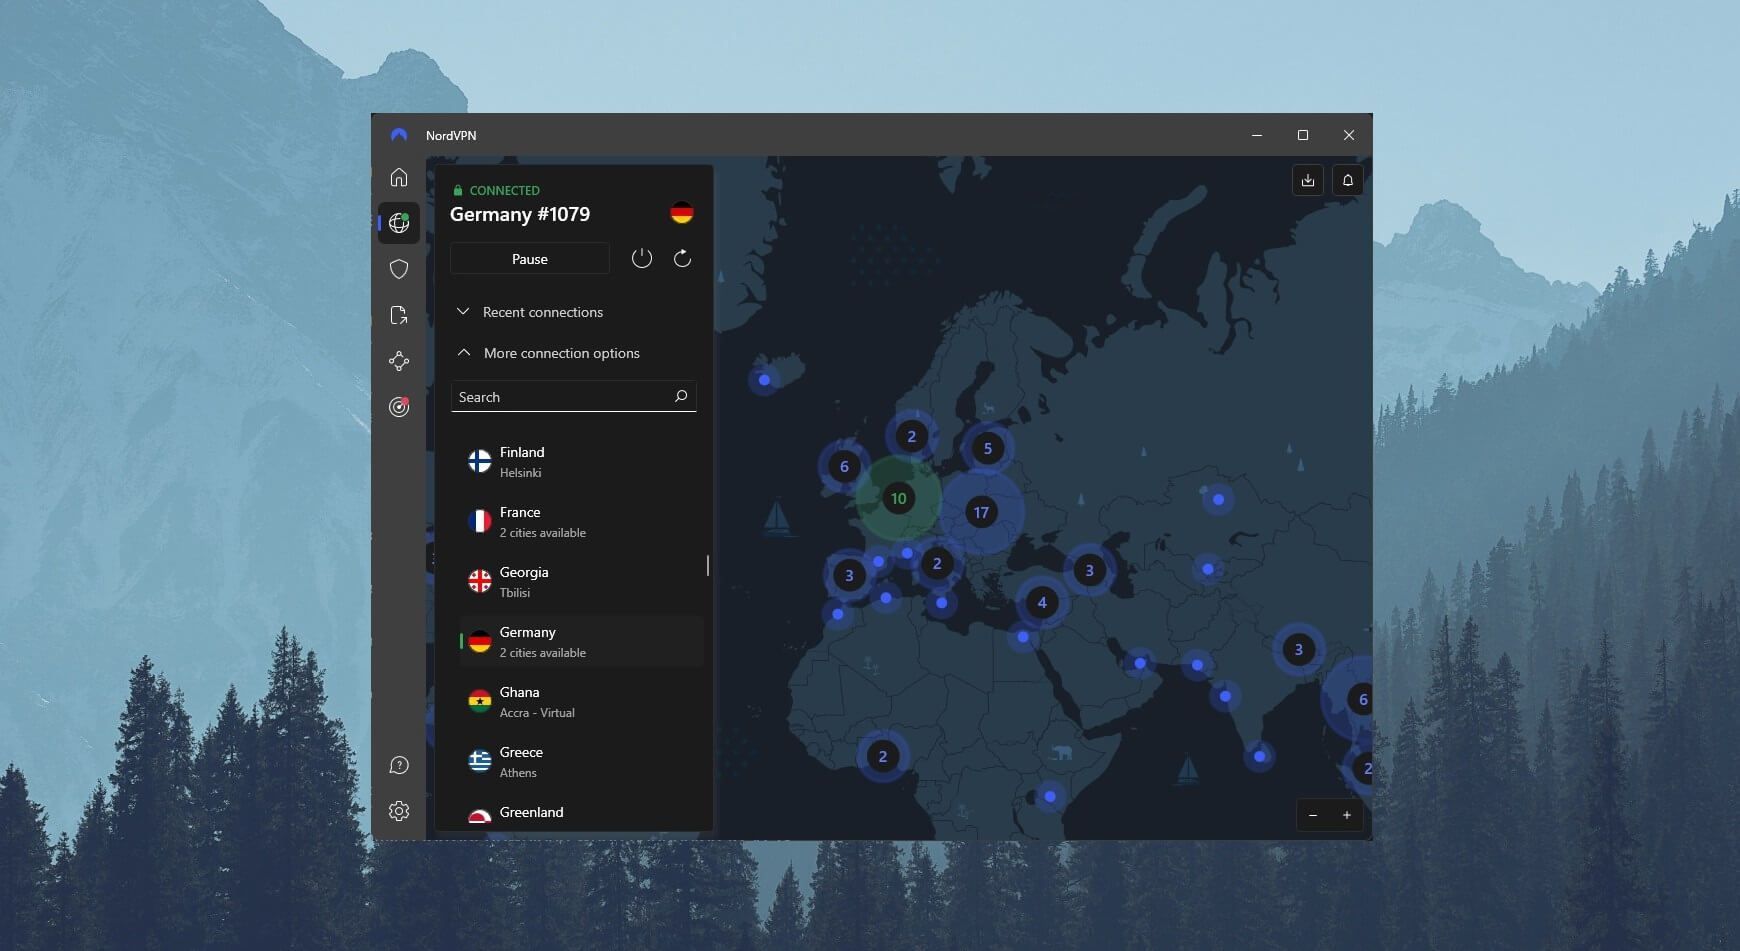Open Threat Protection shield icon

click(399, 269)
